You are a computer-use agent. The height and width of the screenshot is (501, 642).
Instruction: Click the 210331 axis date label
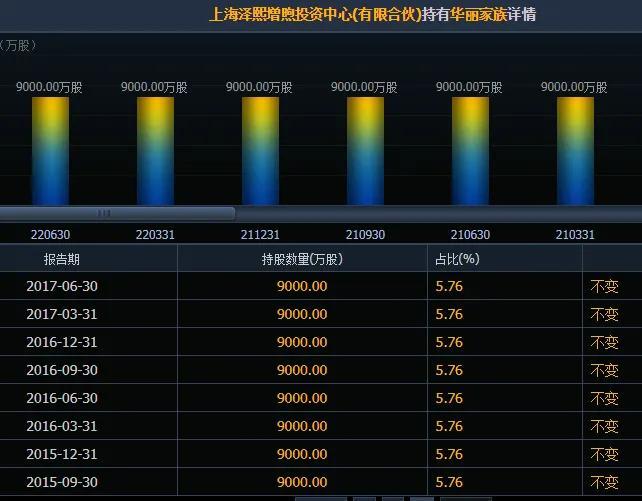tap(575, 235)
